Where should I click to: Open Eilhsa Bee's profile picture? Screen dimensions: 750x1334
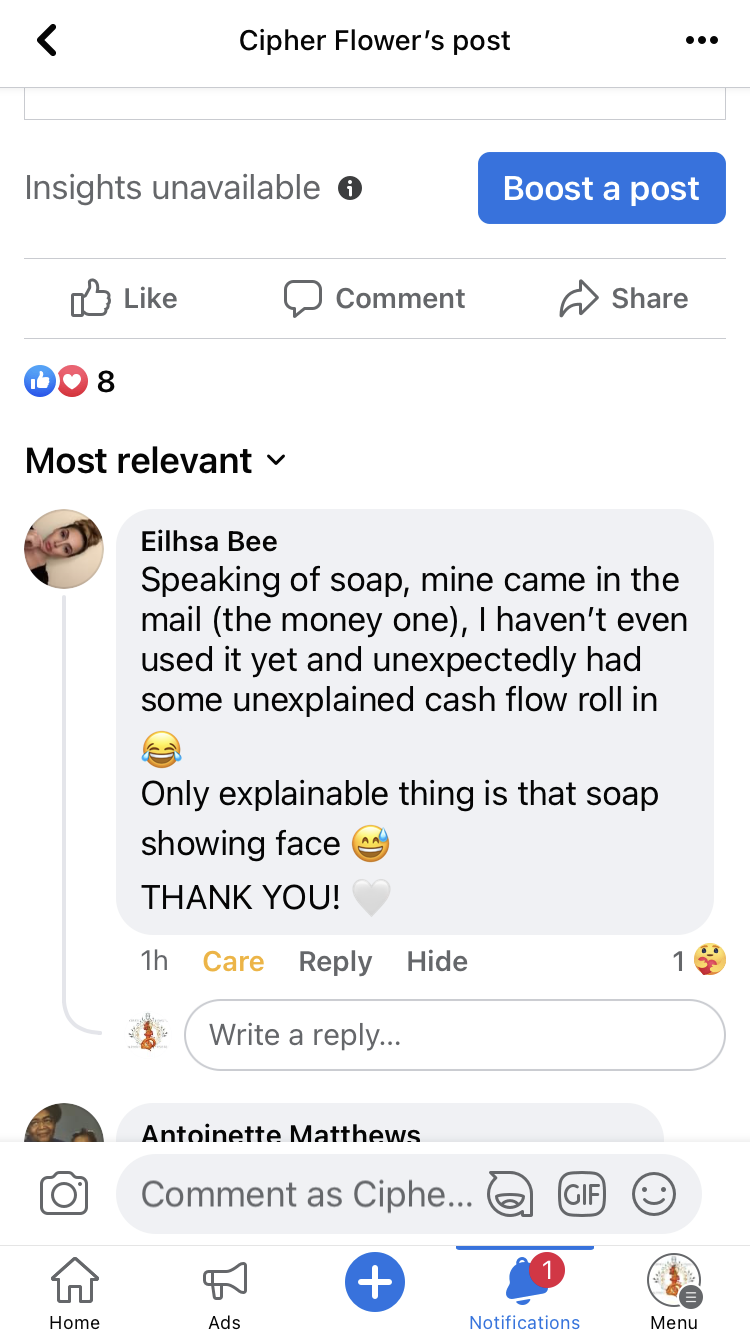63,549
